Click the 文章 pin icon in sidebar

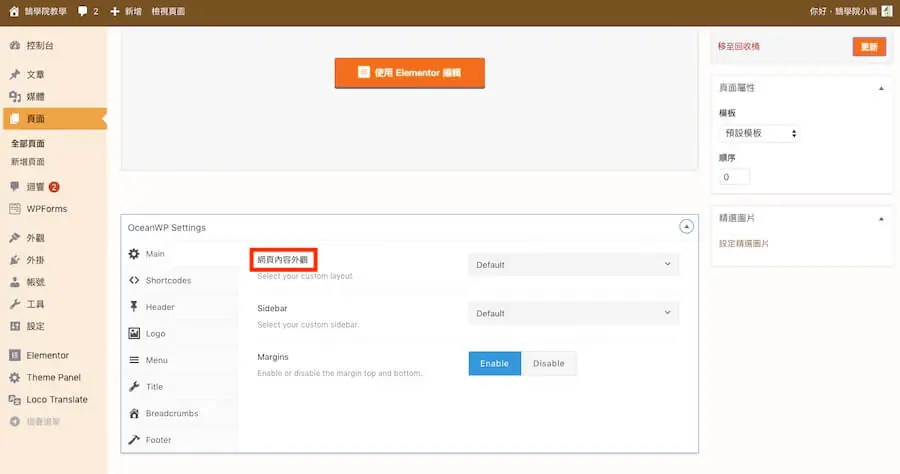(x=15, y=75)
